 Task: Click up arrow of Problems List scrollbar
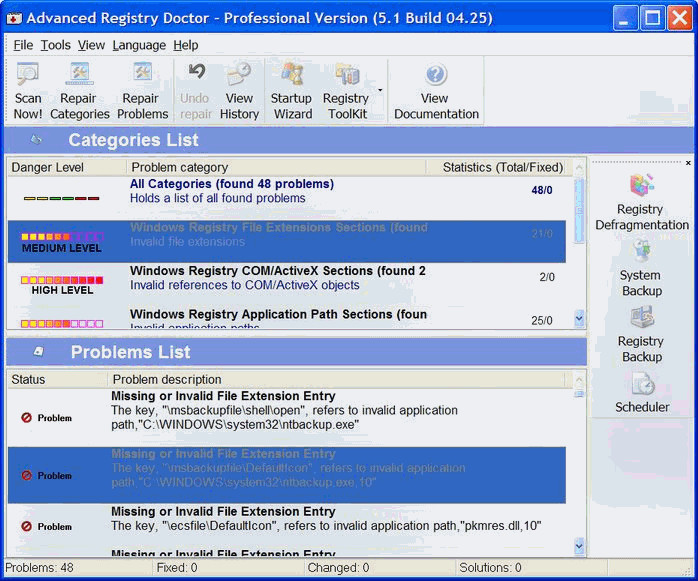(579, 380)
